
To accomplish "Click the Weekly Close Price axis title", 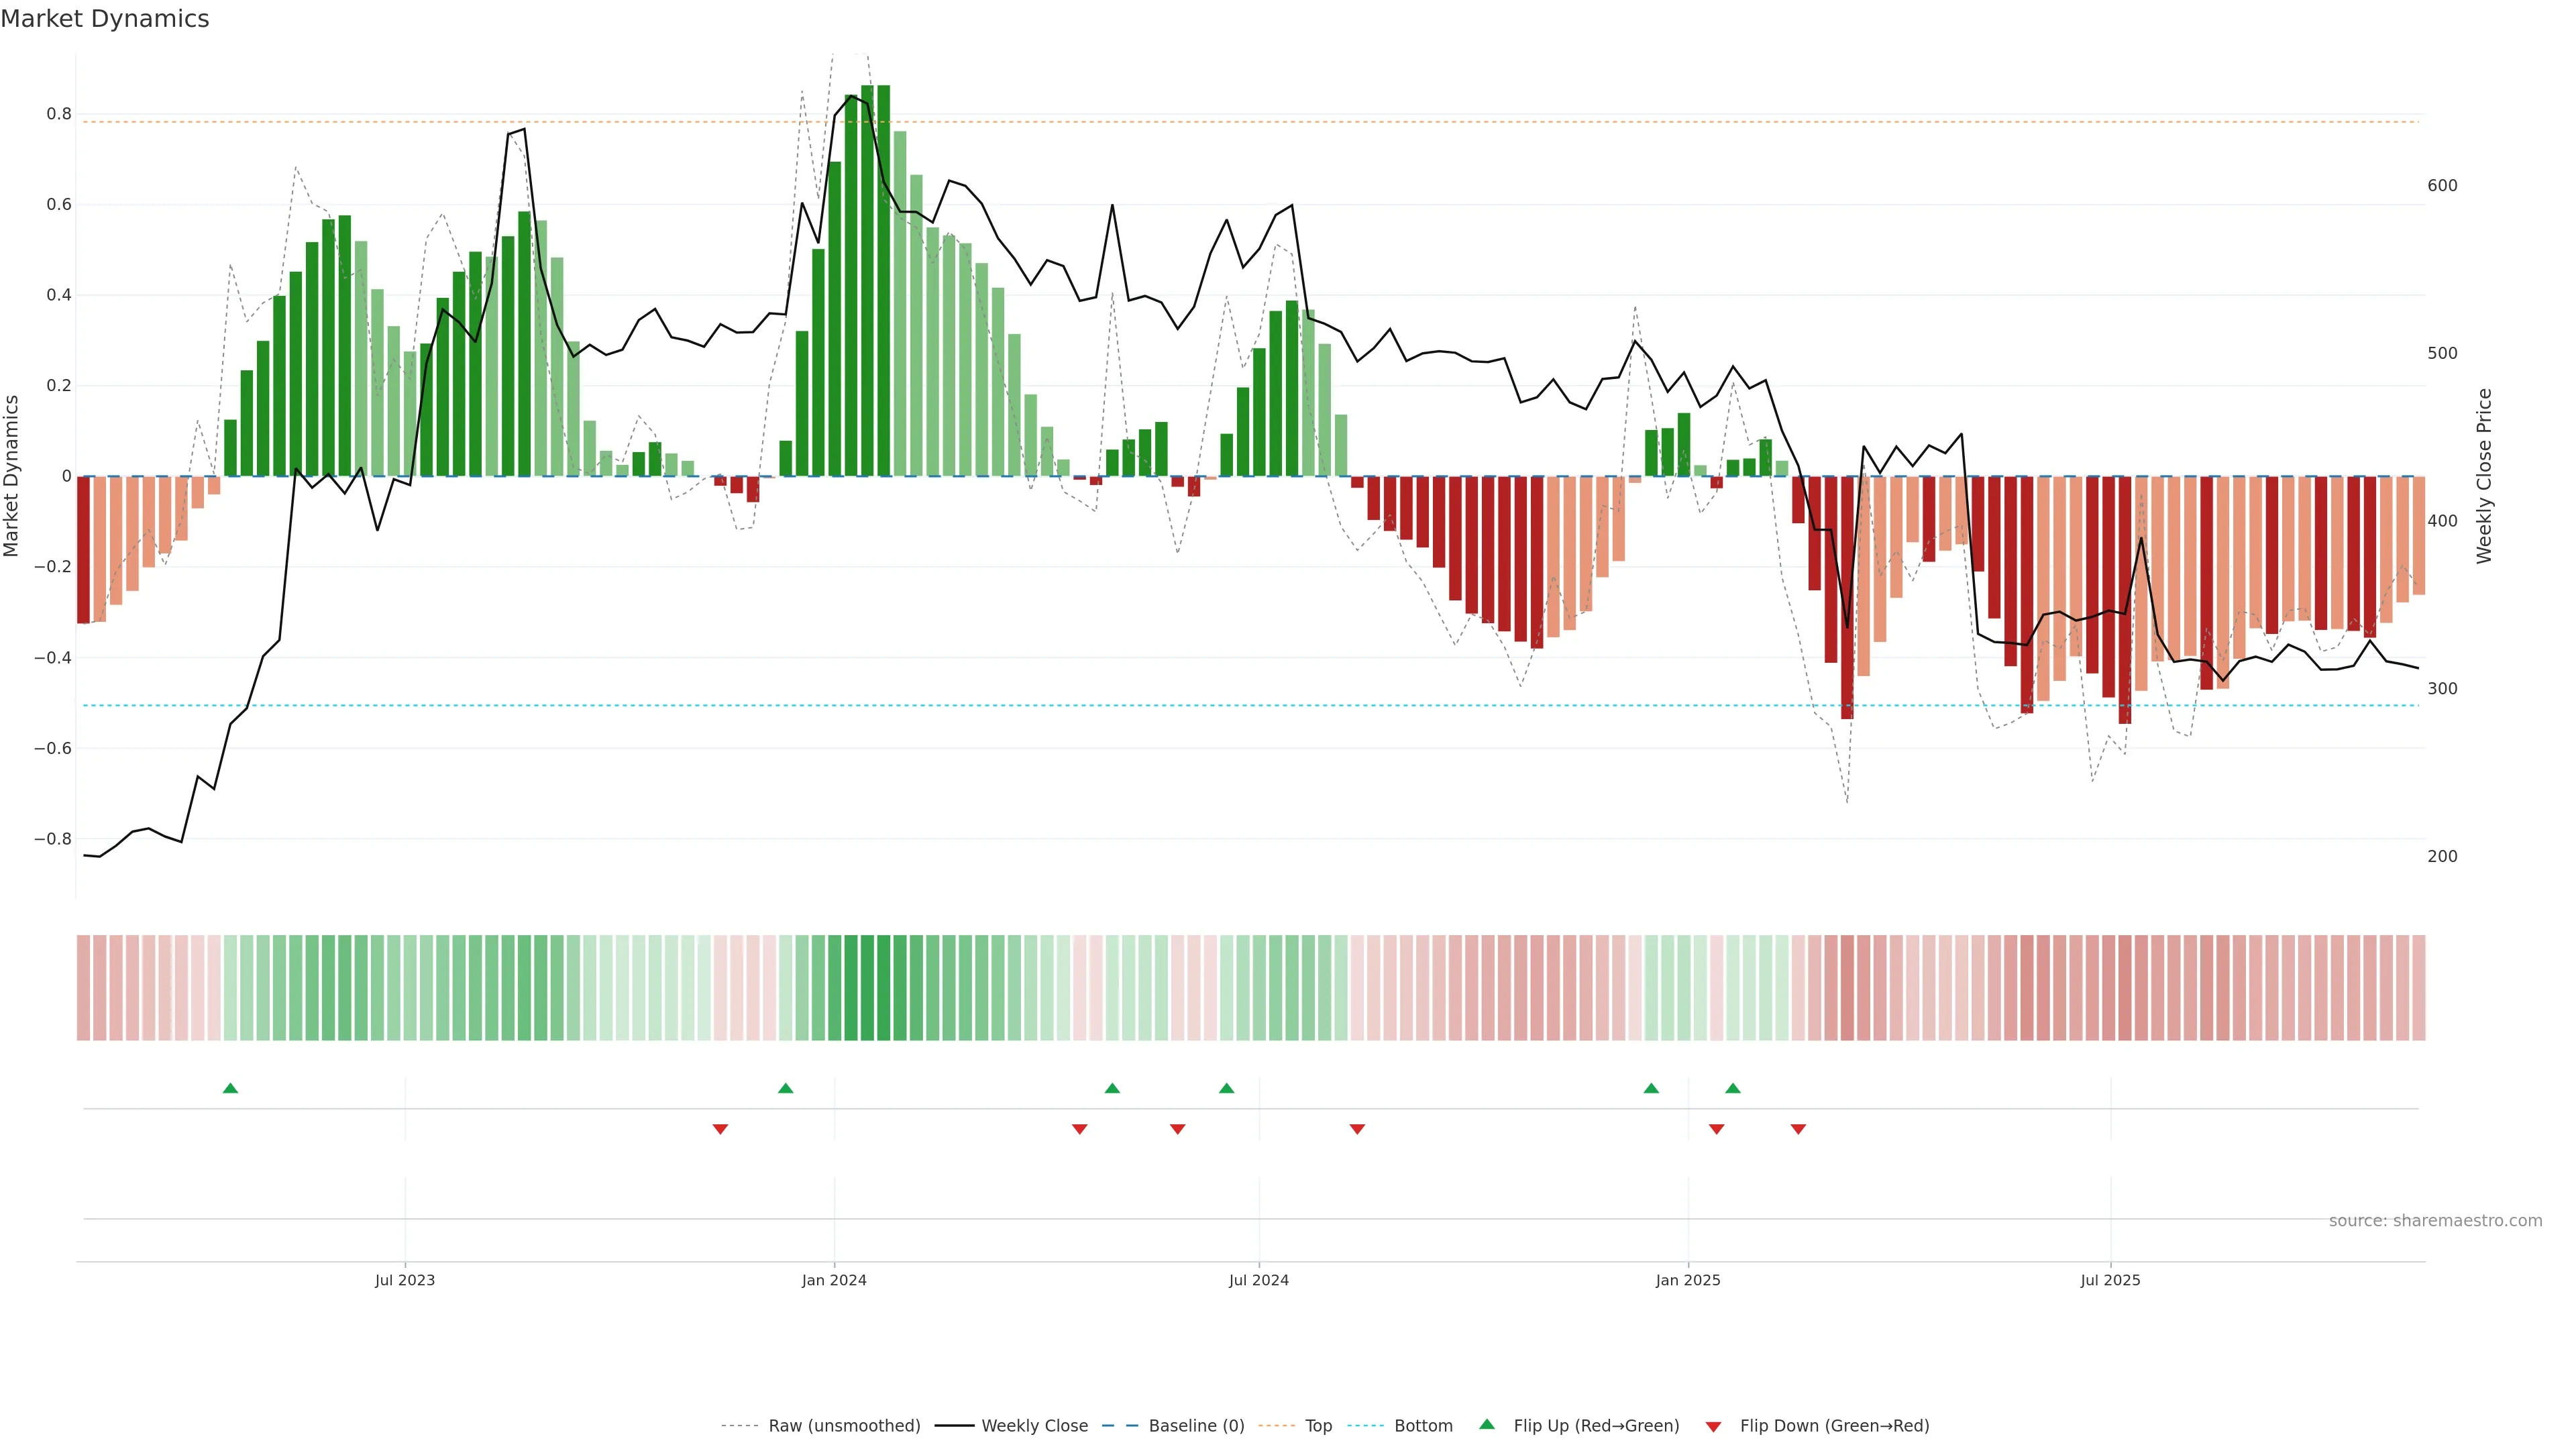I will tap(2484, 476).
